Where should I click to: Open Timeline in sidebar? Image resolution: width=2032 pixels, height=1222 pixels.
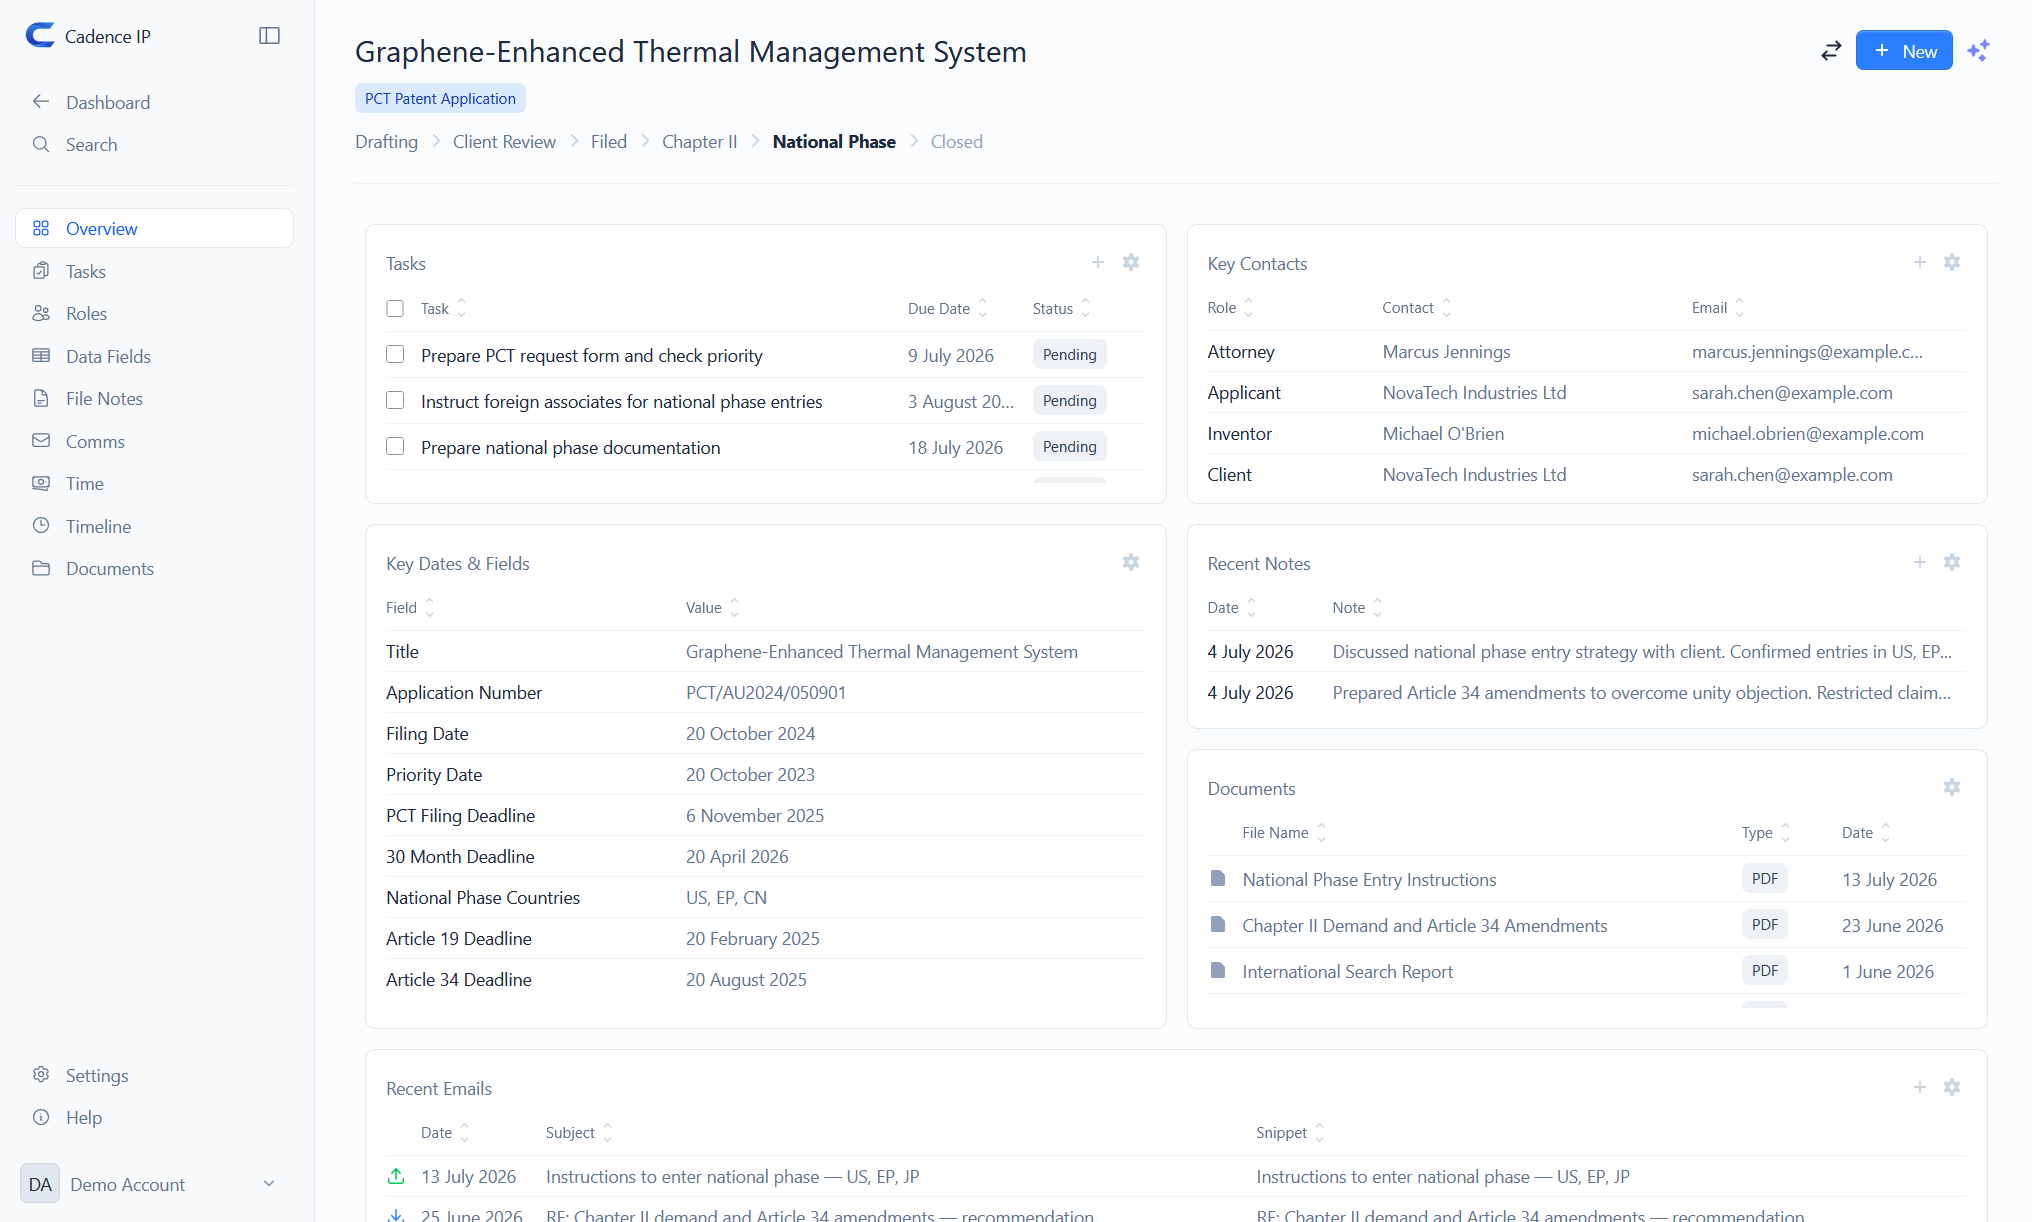coord(155,526)
